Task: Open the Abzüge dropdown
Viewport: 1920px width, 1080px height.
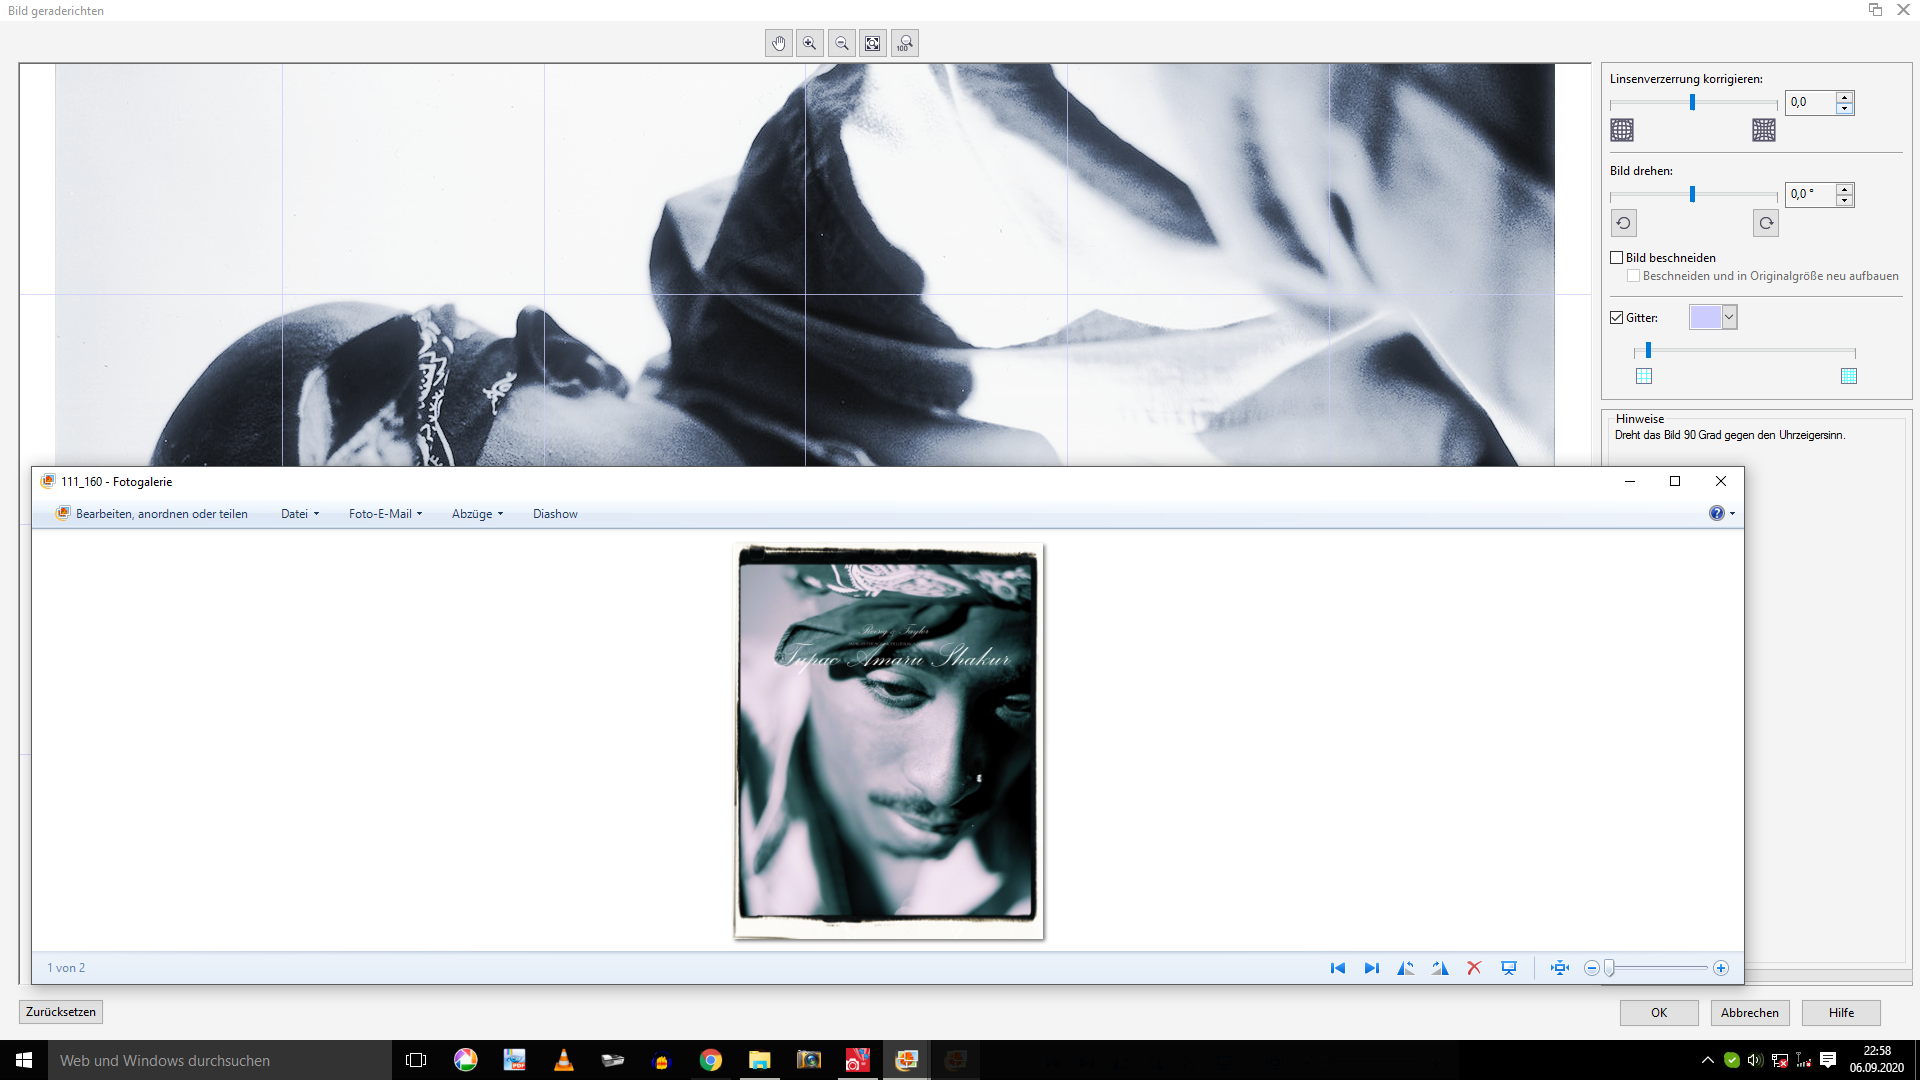Action: 477,514
